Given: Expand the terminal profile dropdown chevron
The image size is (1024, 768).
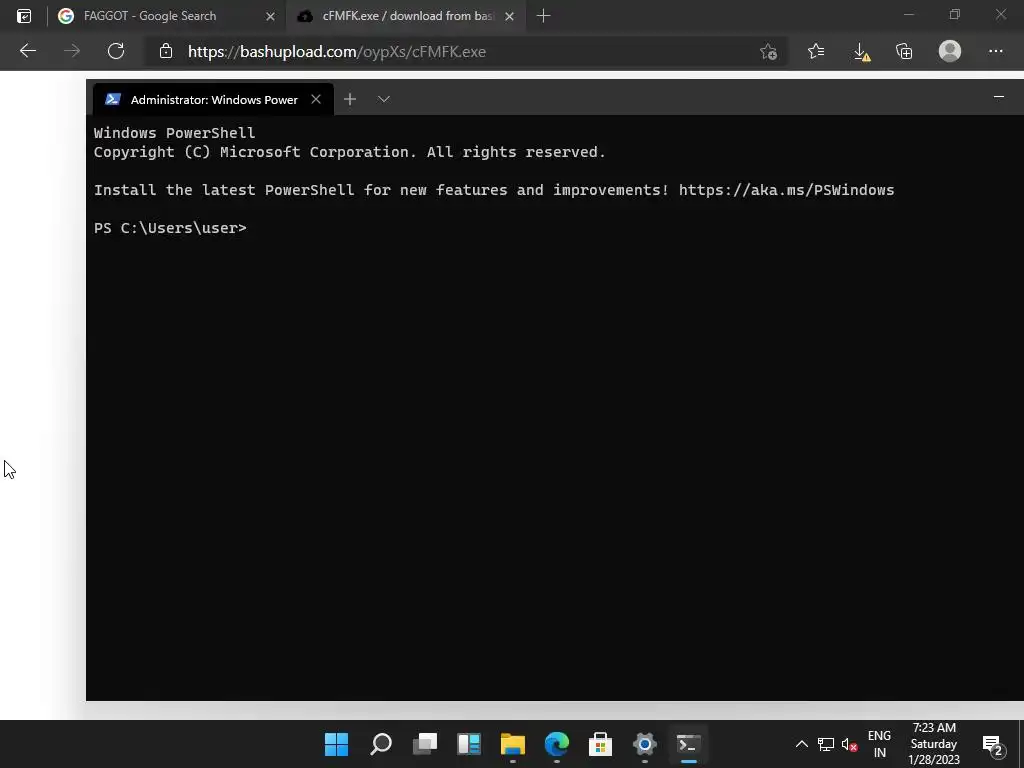Looking at the screenshot, I should (384, 99).
